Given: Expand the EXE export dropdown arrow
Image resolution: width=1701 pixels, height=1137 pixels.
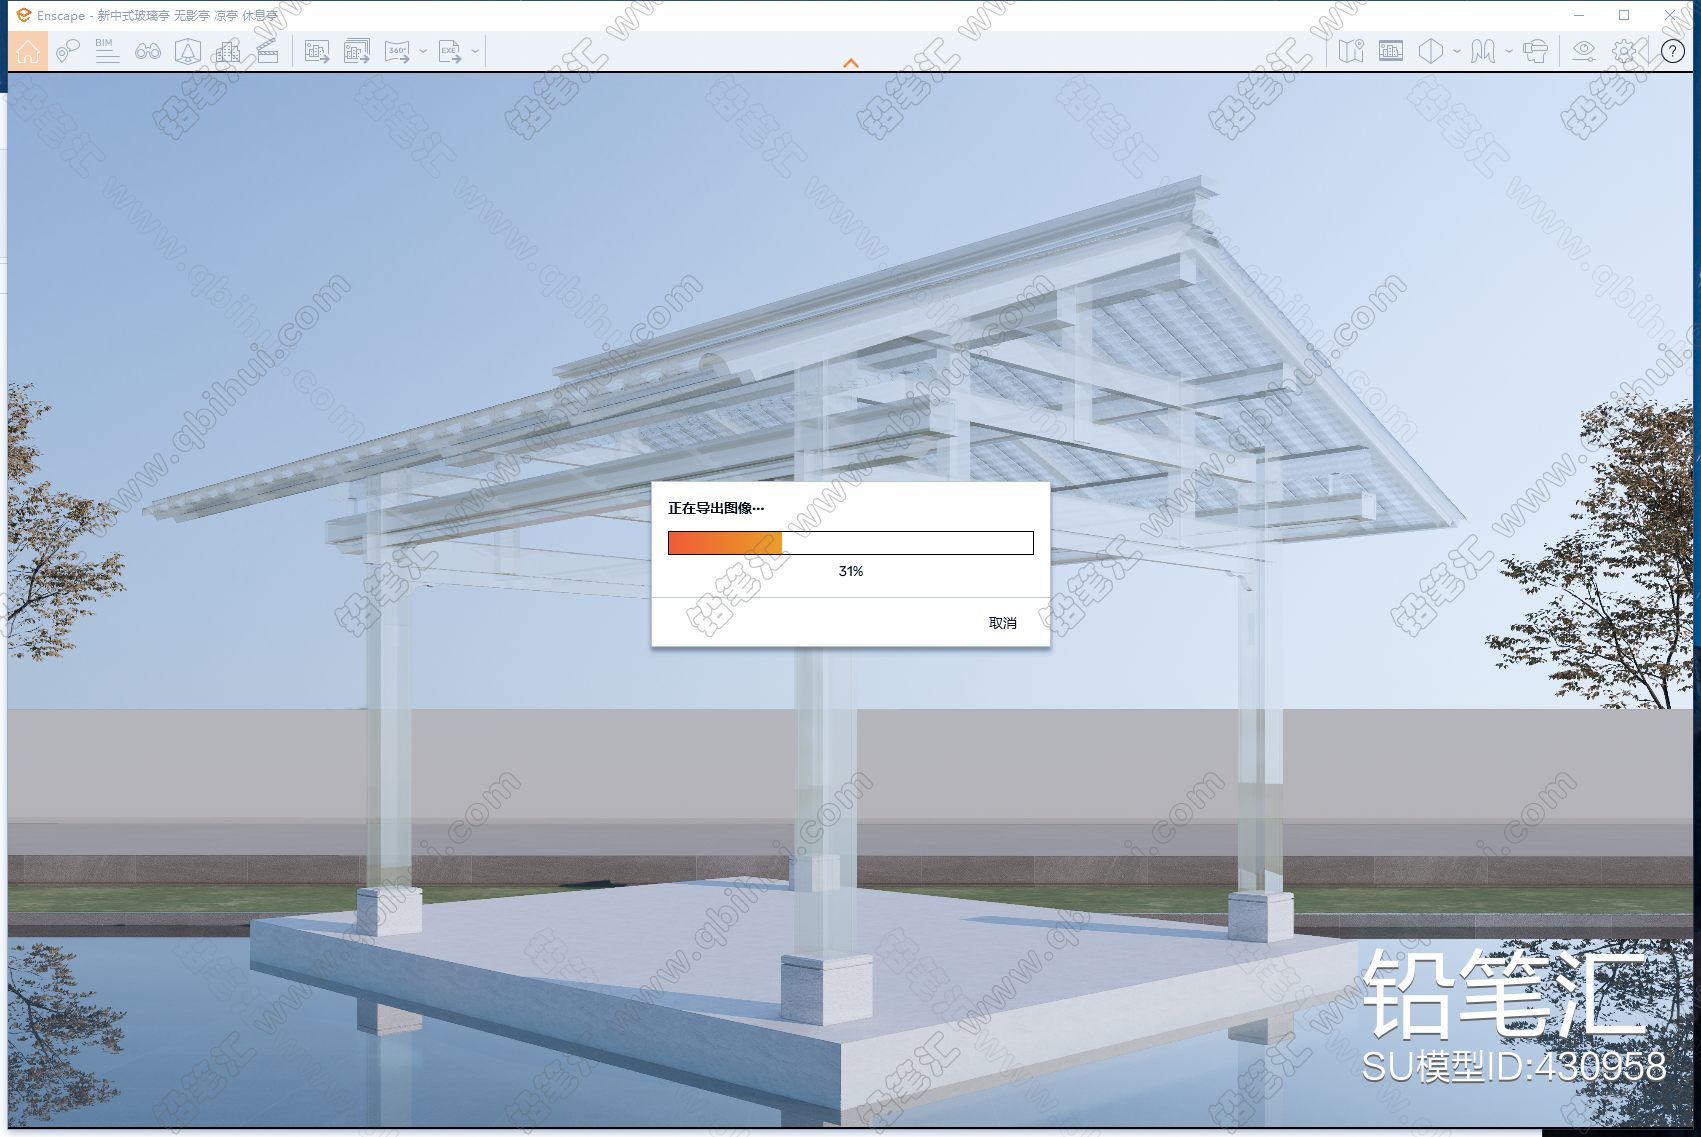Looking at the screenshot, I should tap(475, 51).
